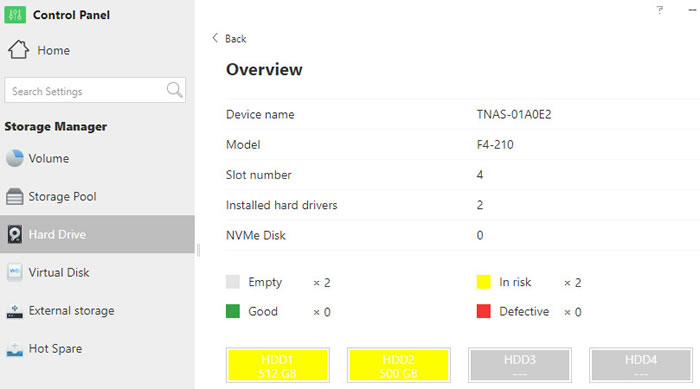Click the Back chevron arrow
The width and height of the screenshot is (700, 389).
(x=215, y=38)
